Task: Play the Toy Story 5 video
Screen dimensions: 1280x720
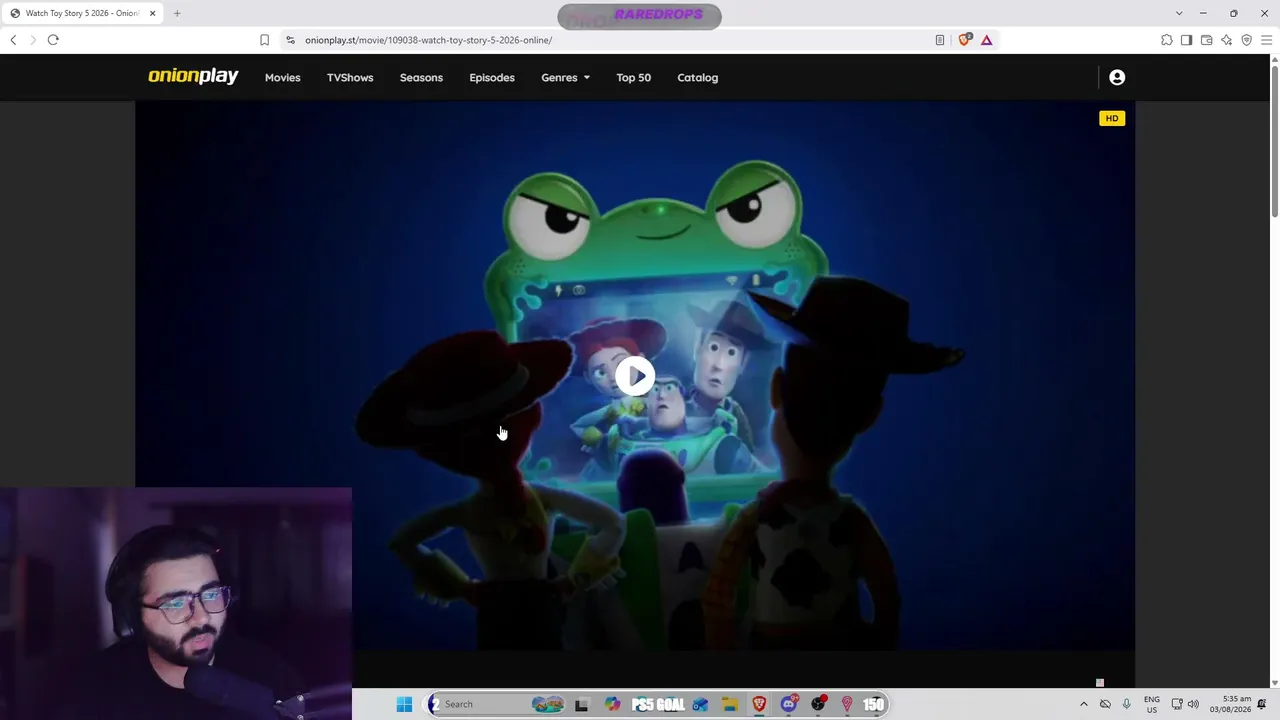Action: 635,376
